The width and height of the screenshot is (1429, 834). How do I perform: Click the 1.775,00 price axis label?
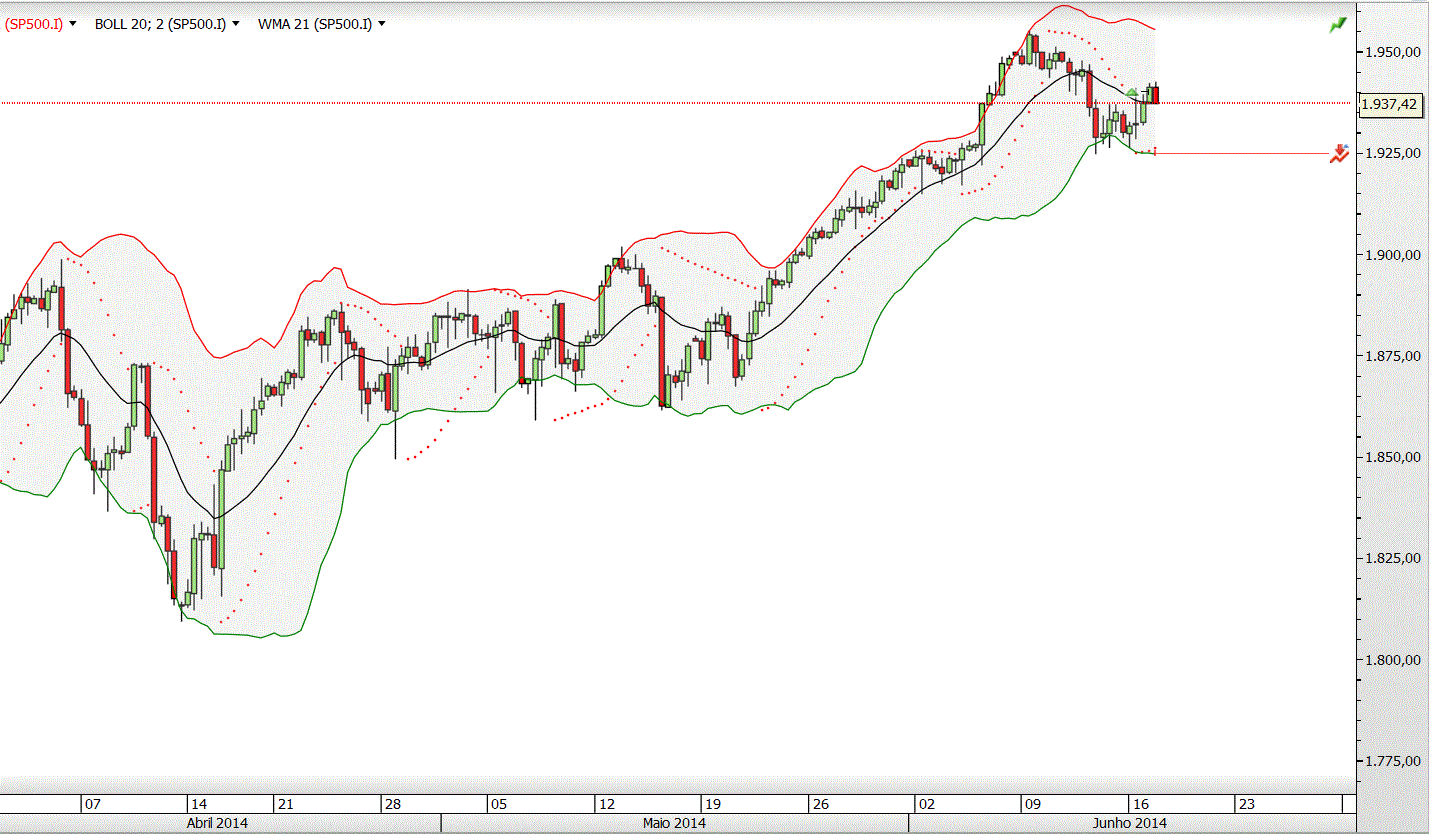[1393, 761]
